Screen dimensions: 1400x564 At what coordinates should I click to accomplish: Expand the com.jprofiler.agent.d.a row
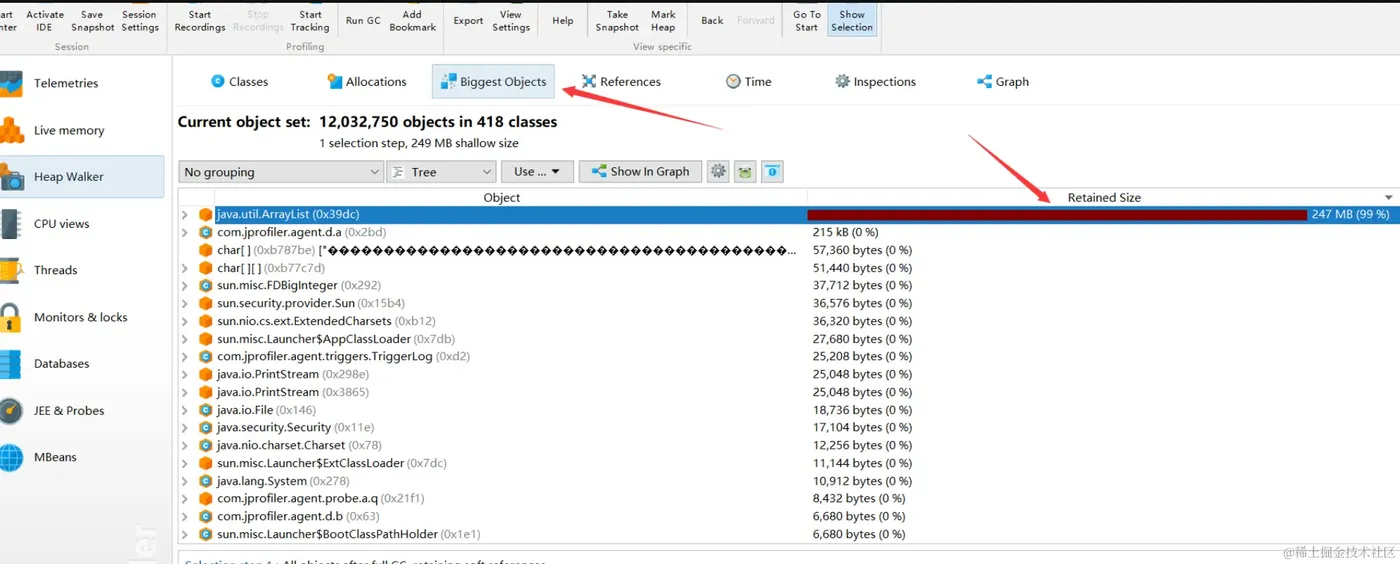click(185, 232)
